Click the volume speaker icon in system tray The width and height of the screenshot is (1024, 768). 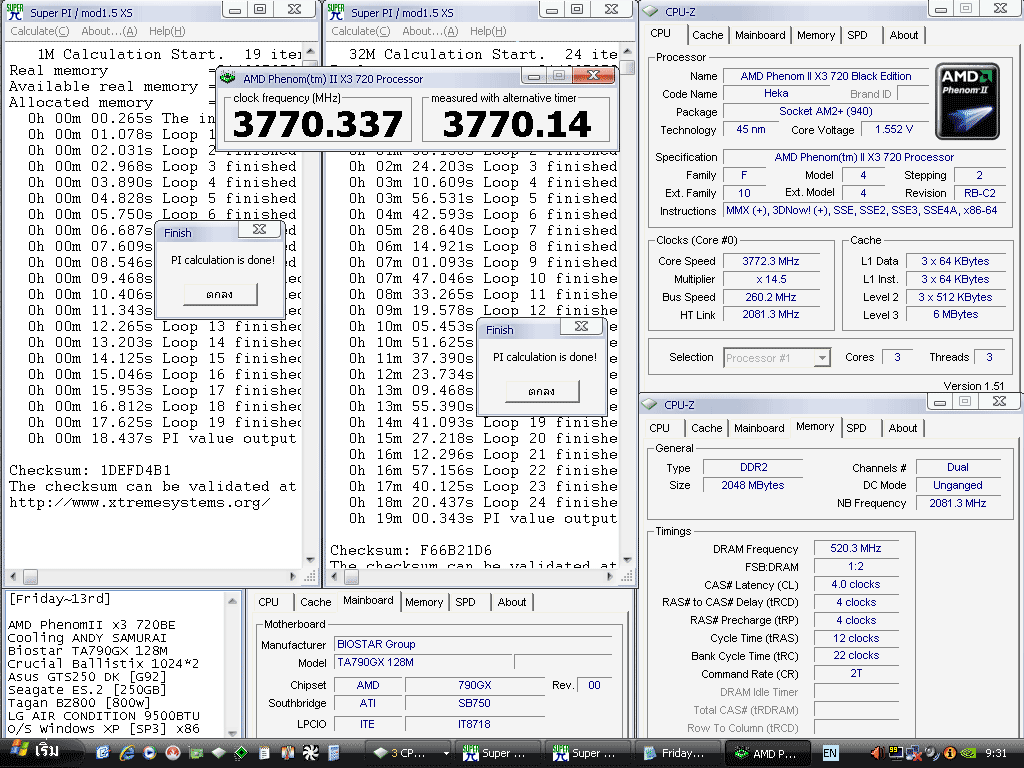pos(877,753)
